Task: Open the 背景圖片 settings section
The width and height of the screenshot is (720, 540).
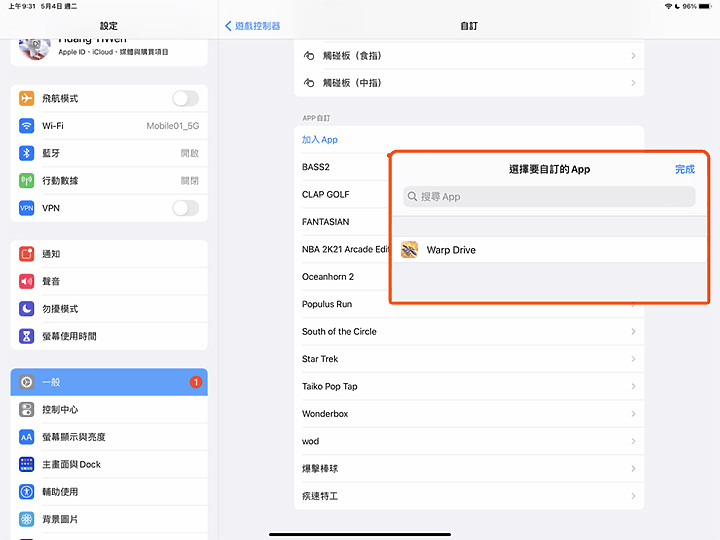Action: 109,519
